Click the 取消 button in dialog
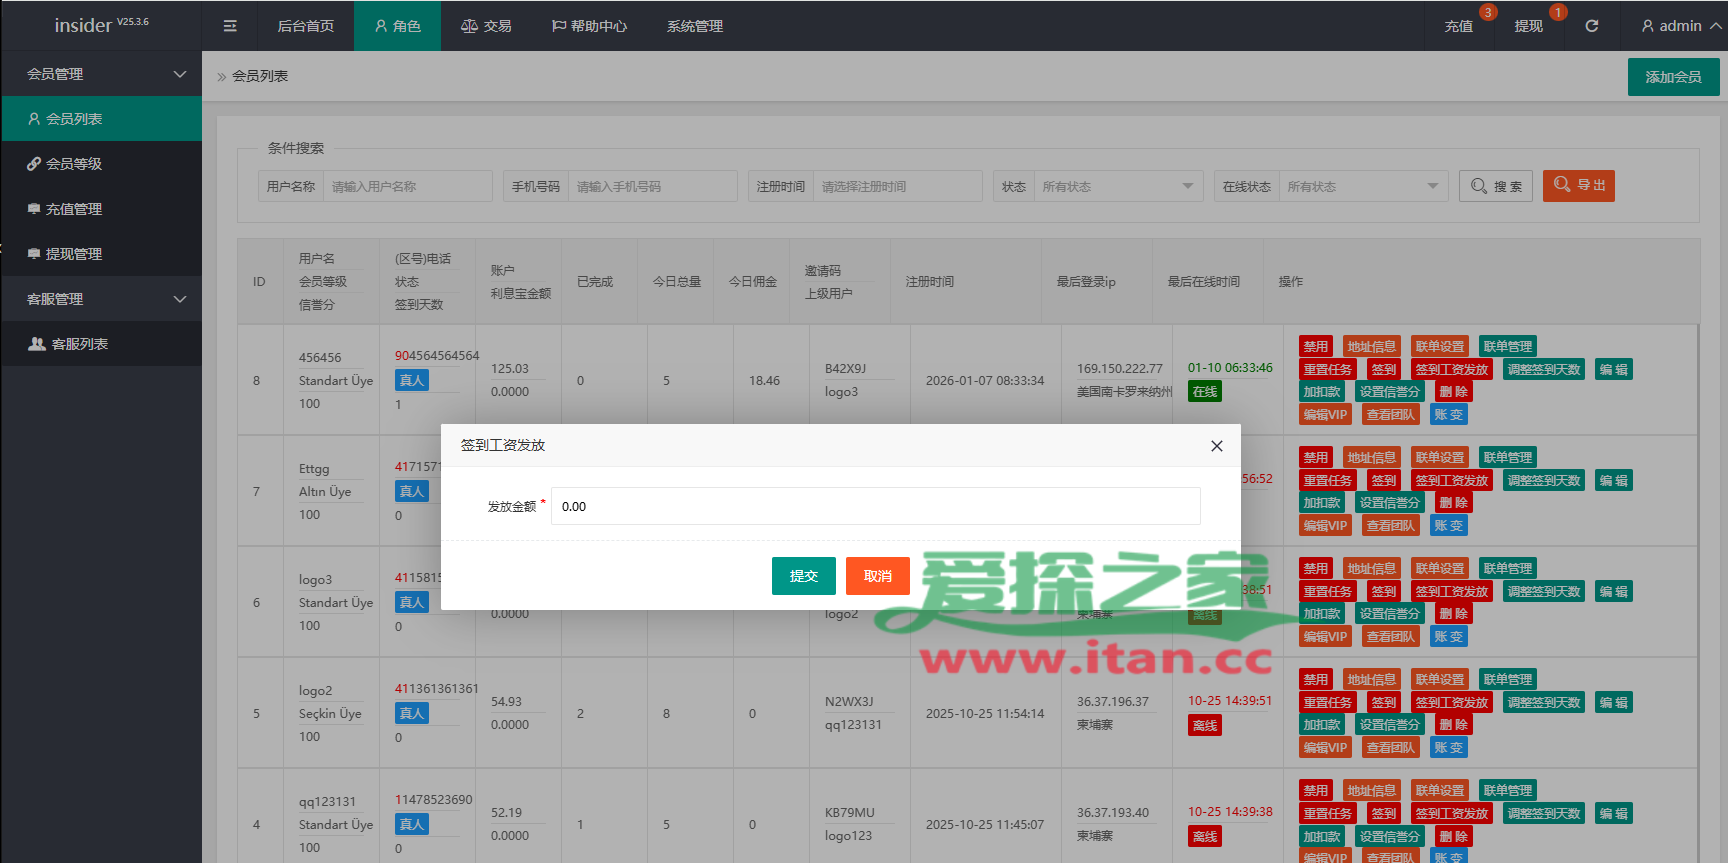This screenshot has width=1728, height=863. point(877,576)
